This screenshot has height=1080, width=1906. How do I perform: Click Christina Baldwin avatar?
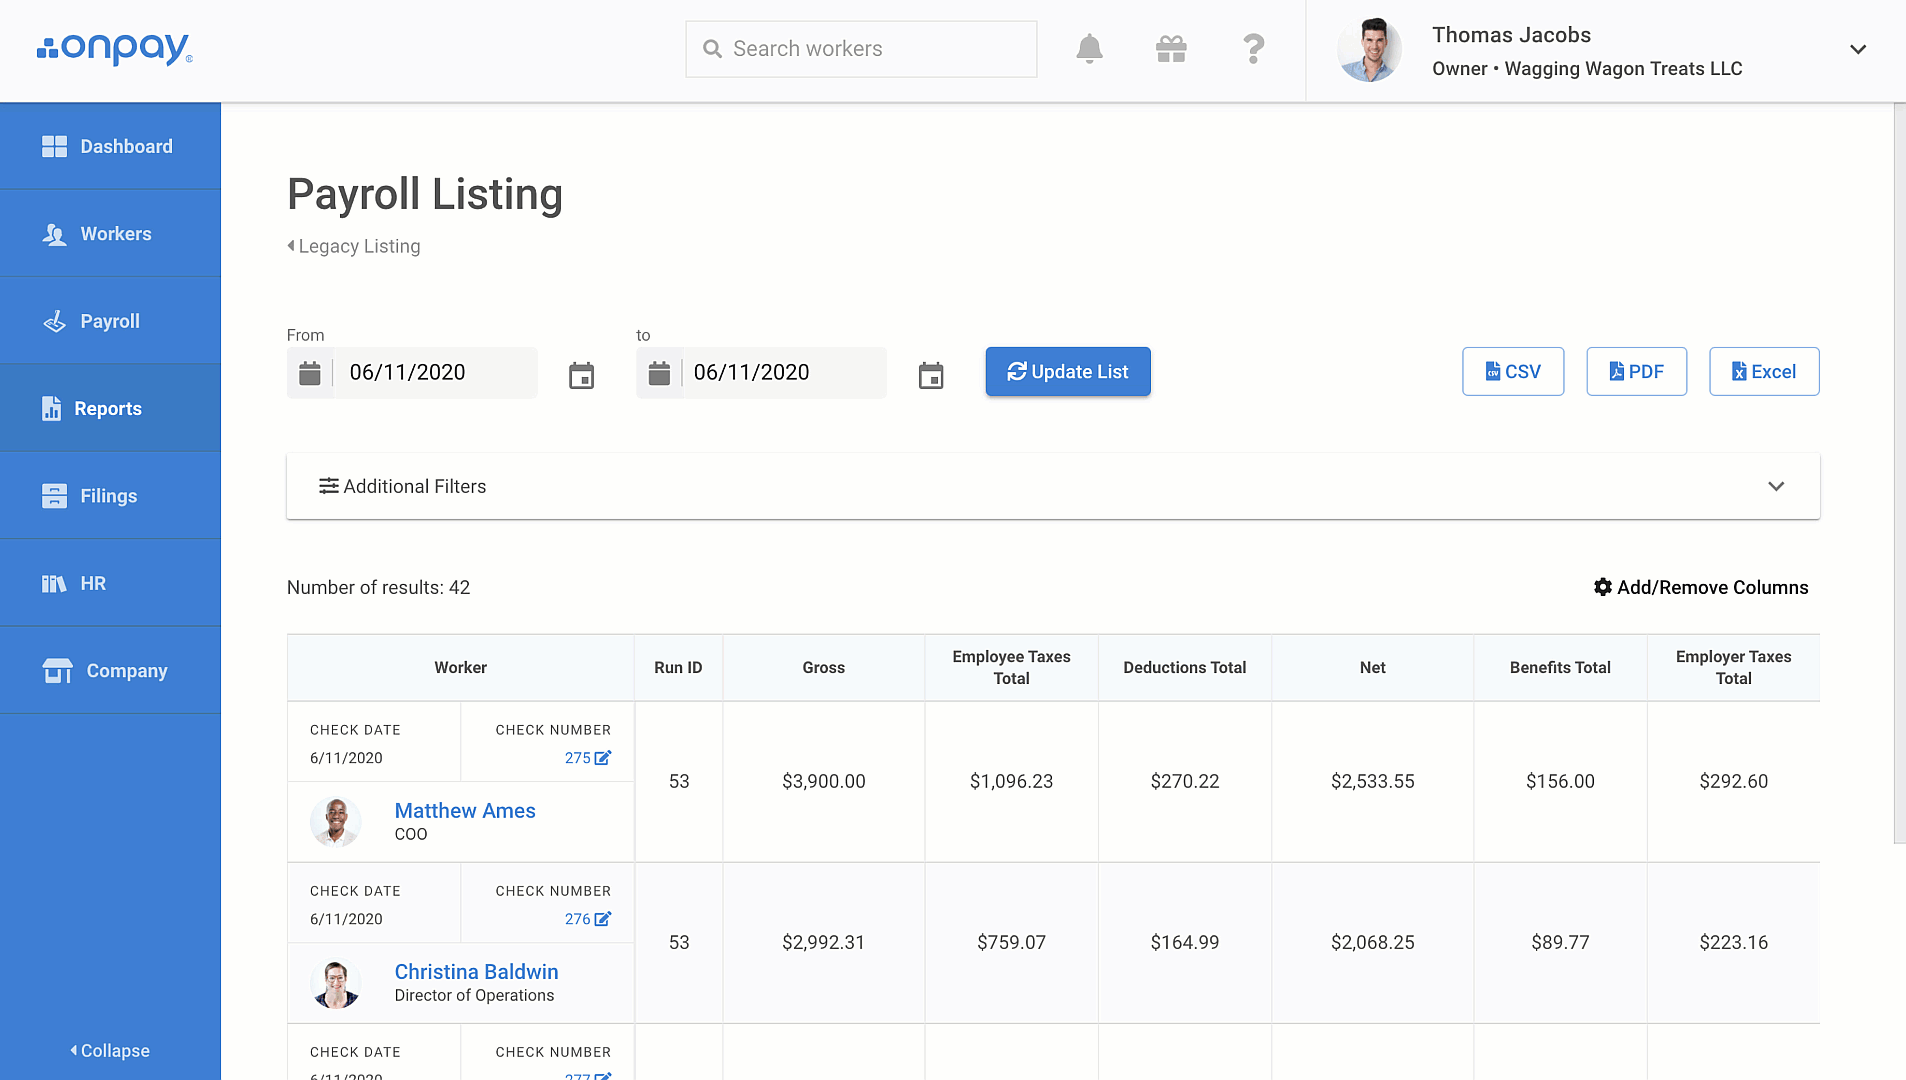tap(336, 983)
